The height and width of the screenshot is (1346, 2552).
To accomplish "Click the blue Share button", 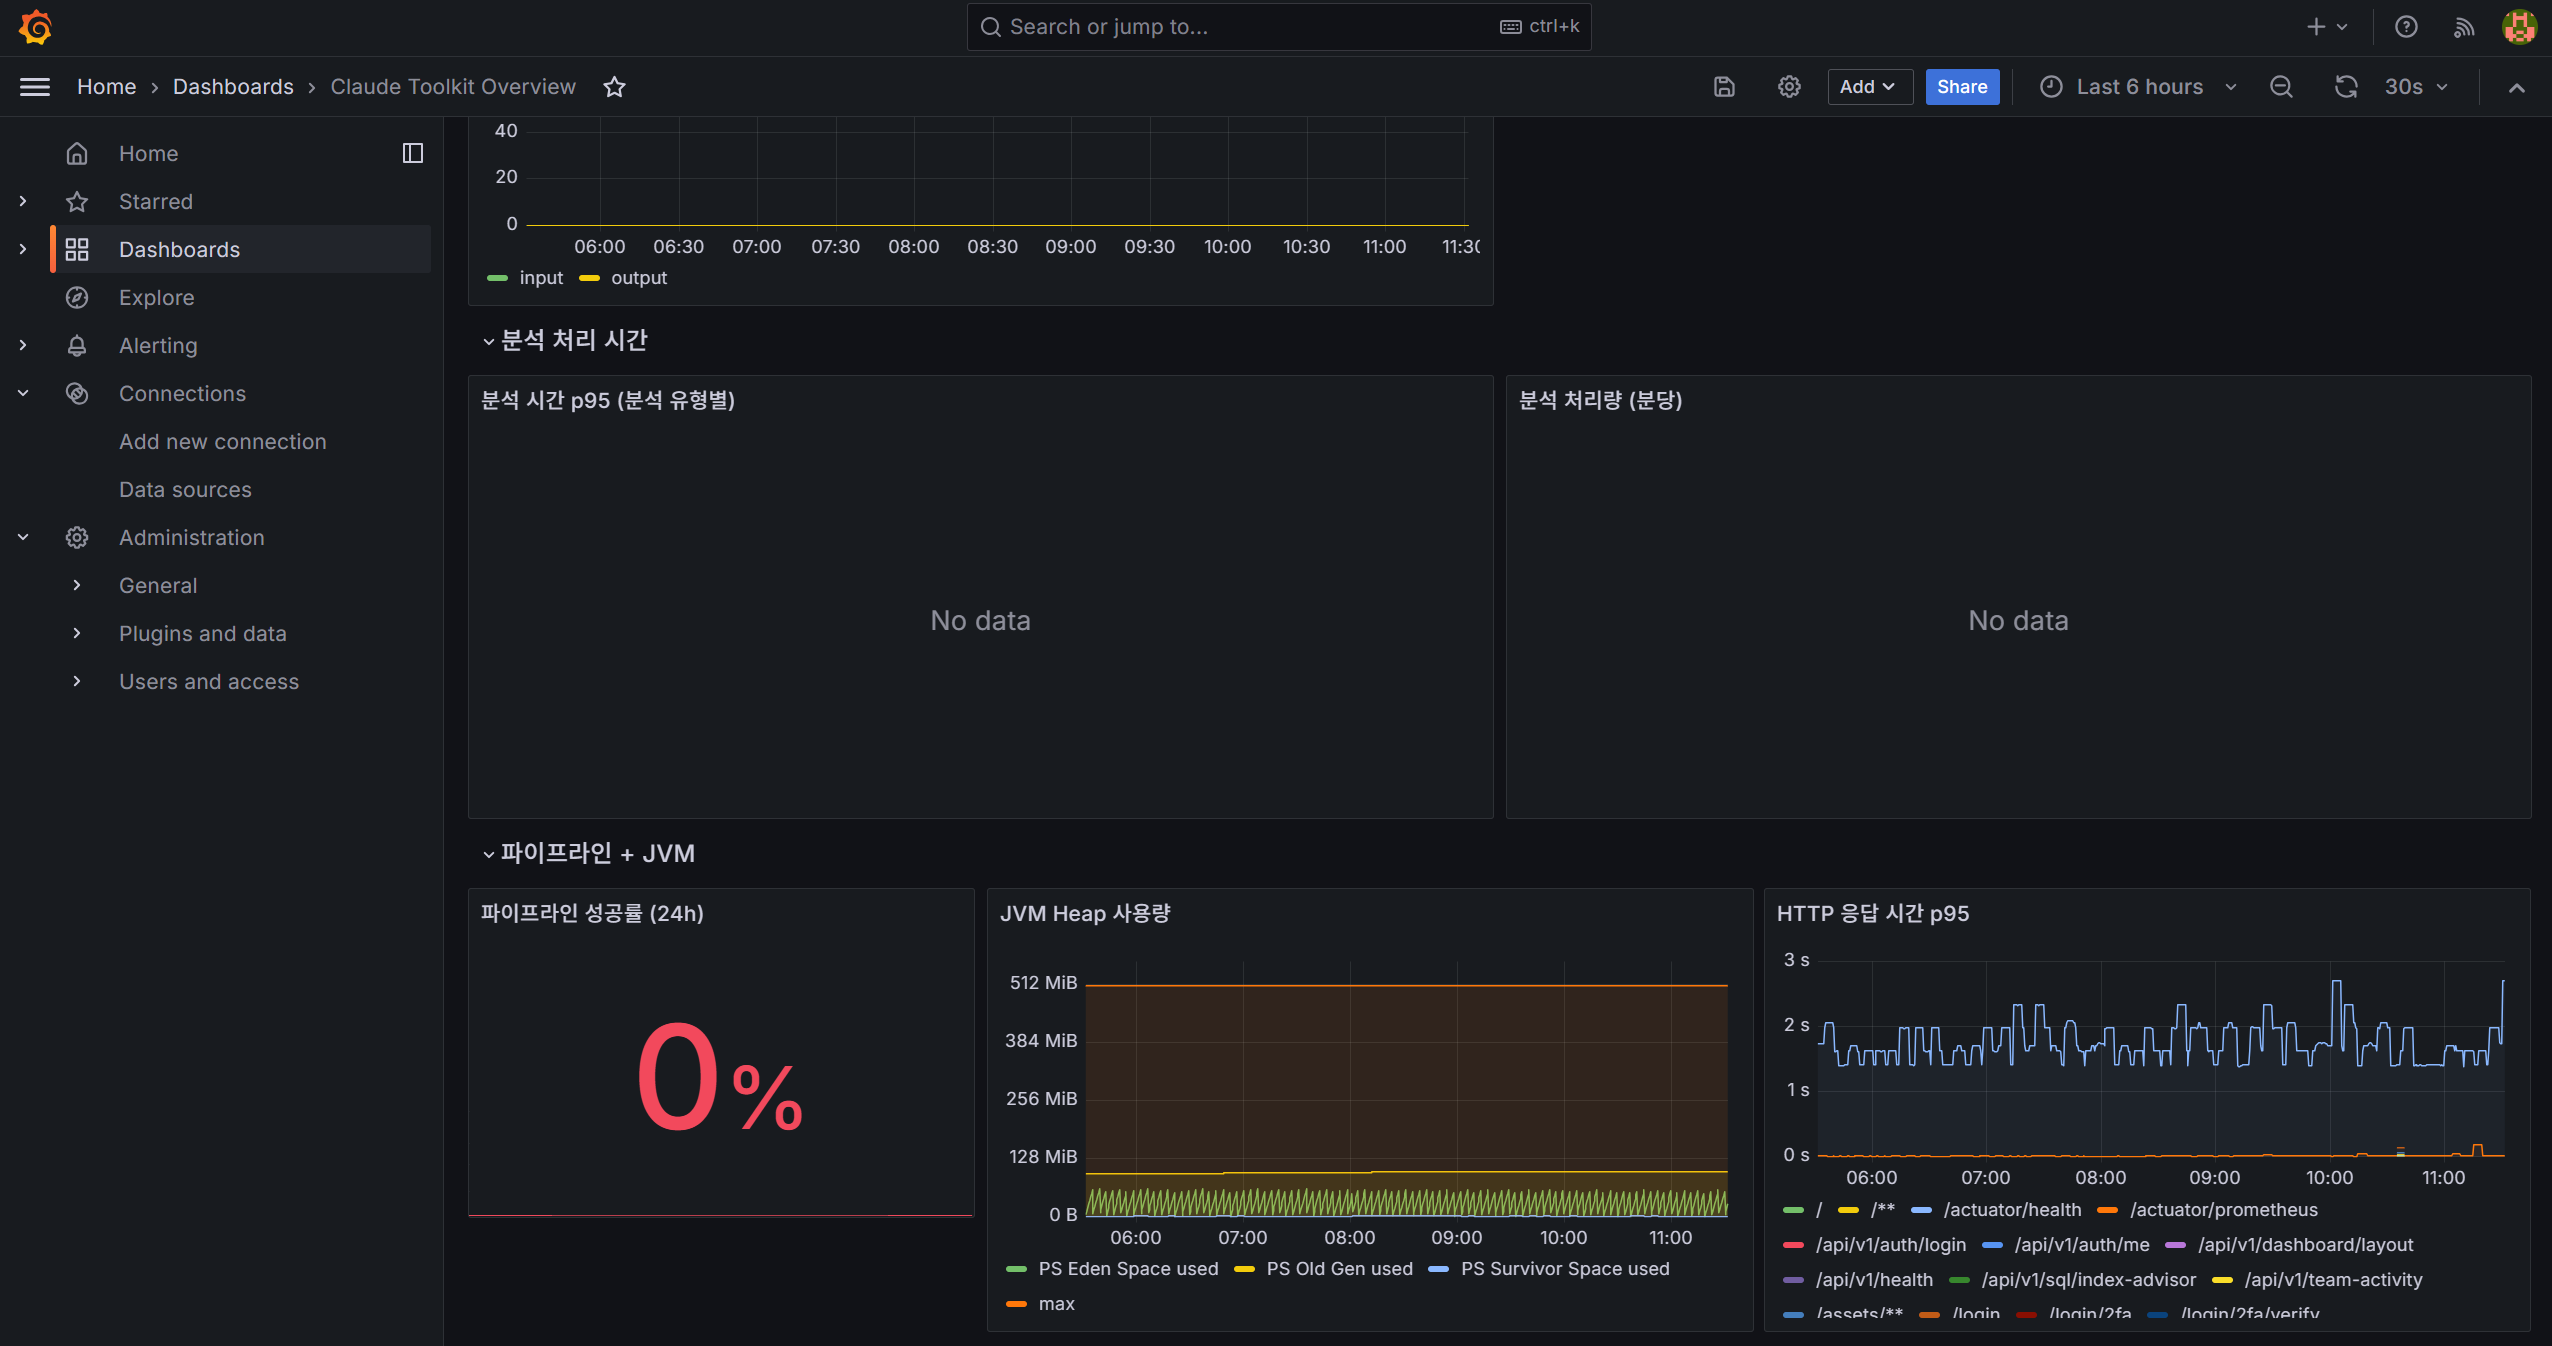I will [1962, 87].
